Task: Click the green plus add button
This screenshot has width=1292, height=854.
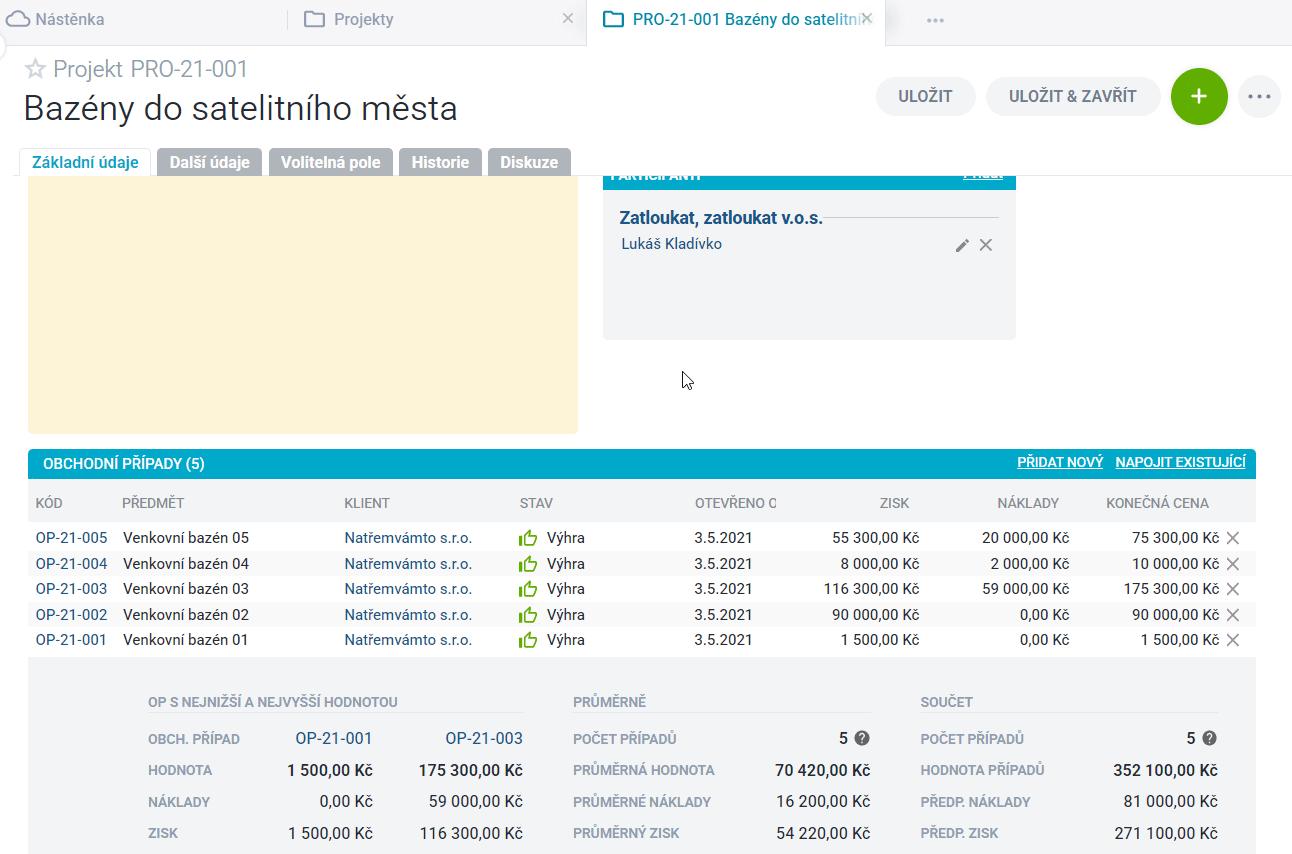Action: pos(1199,97)
